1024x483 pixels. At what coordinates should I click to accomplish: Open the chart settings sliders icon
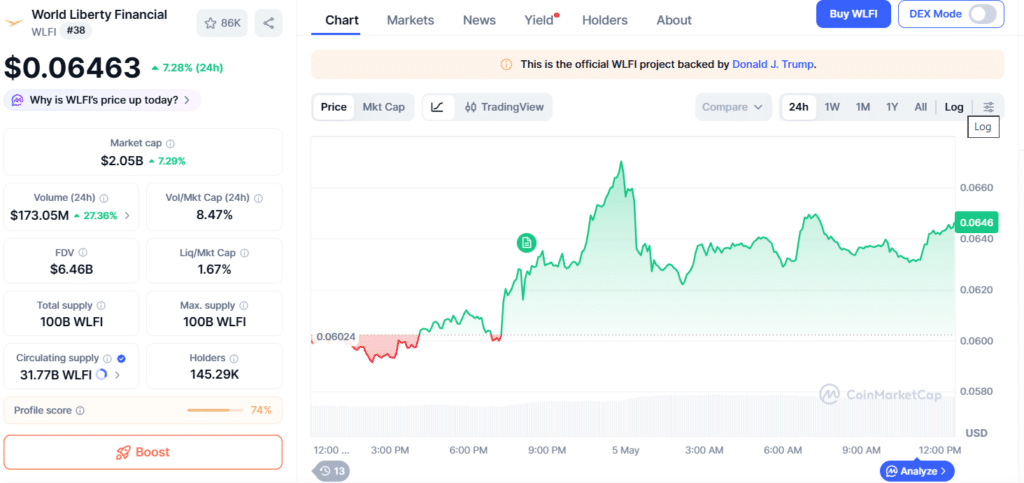pyautogui.click(x=989, y=107)
